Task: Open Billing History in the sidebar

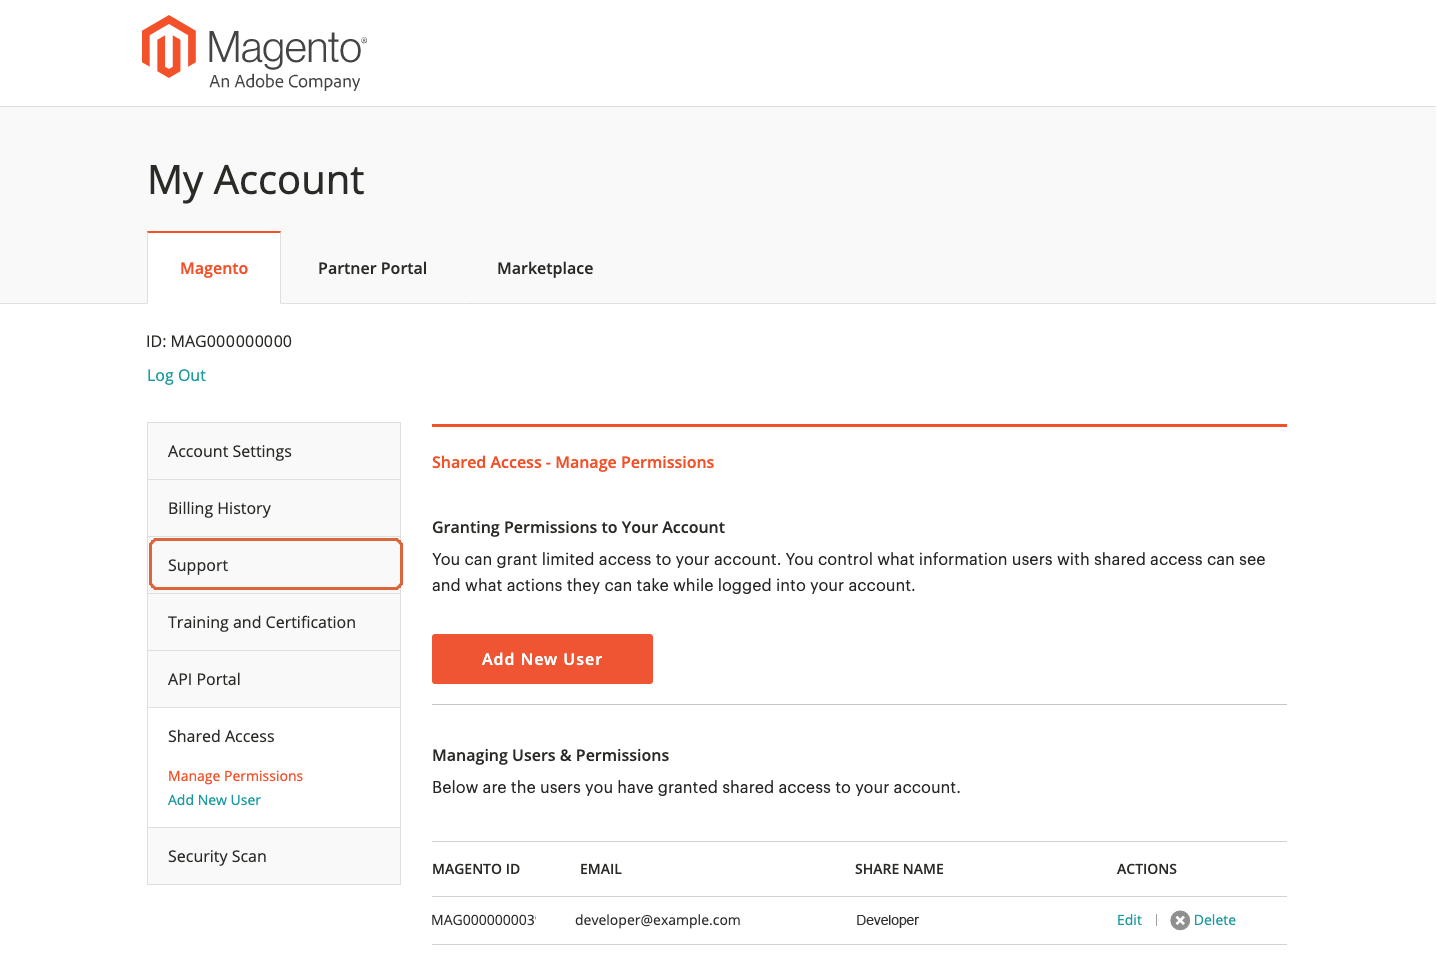Action: (x=274, y=508)
